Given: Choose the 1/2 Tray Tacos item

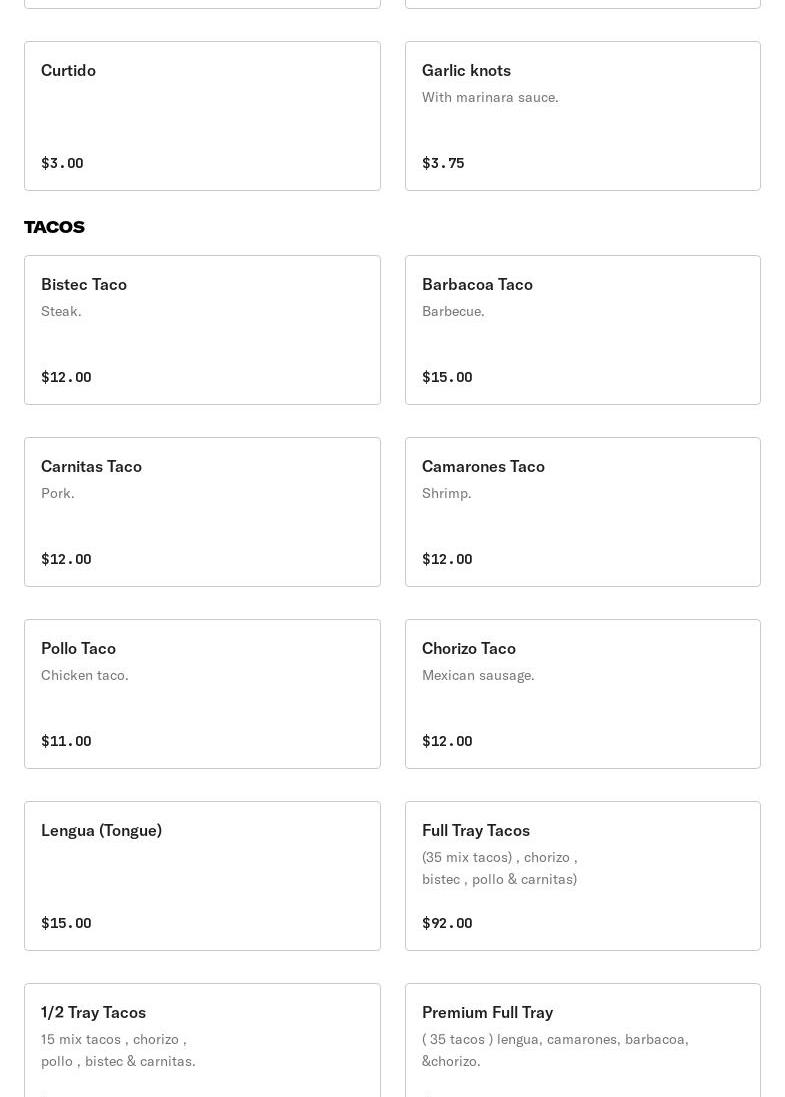Looking at the screenshot, I should (x=202, y=1040).
